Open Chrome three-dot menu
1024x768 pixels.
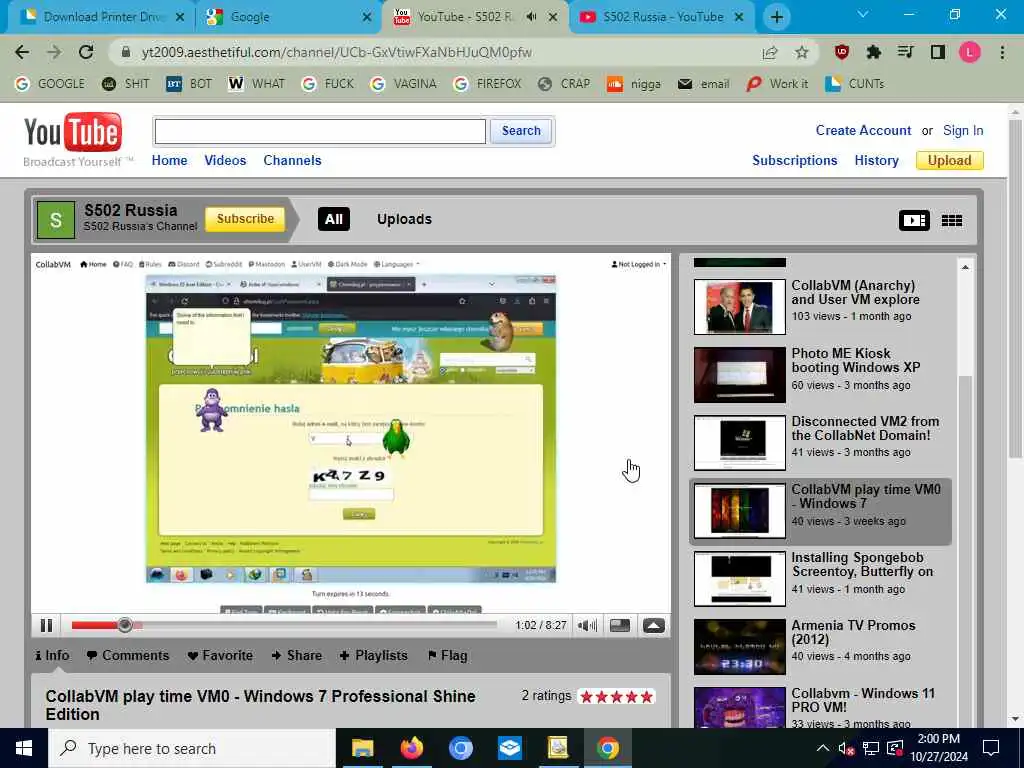click(1002, 52)
